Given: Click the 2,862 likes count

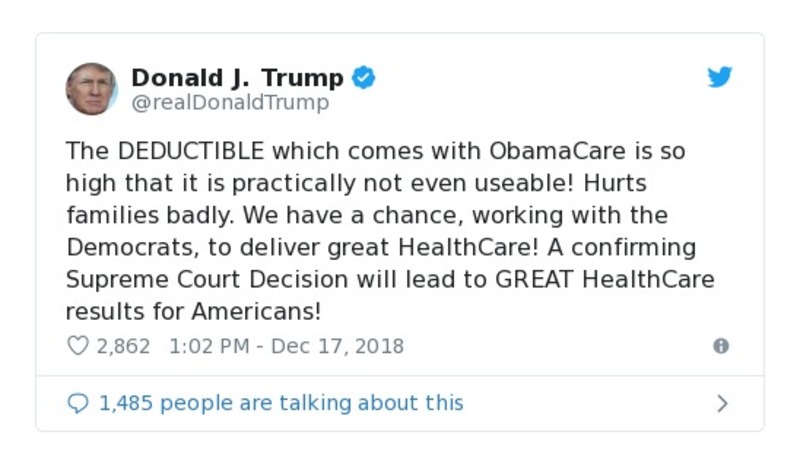Looking at the screenshot, I should point(123,346).
